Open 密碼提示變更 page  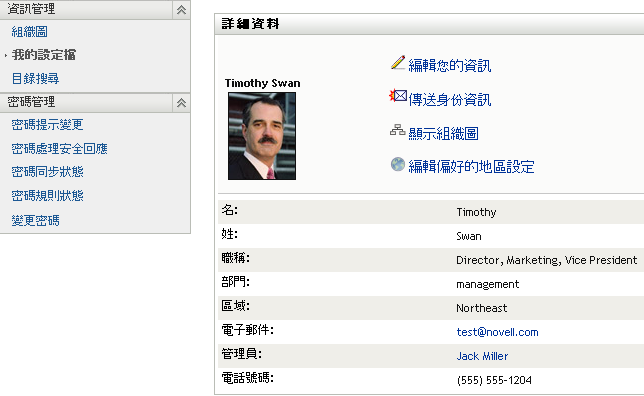click(x=47, y=124)
